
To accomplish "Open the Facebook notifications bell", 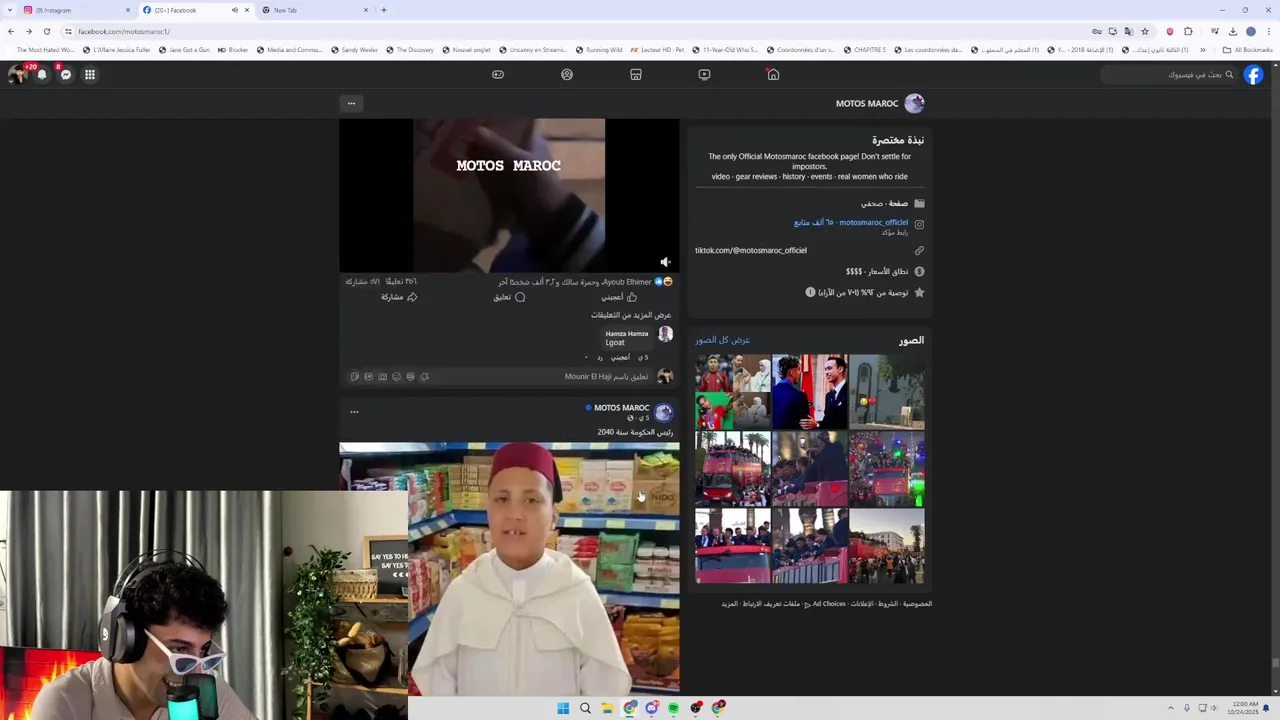I will (x=42, y=74).
